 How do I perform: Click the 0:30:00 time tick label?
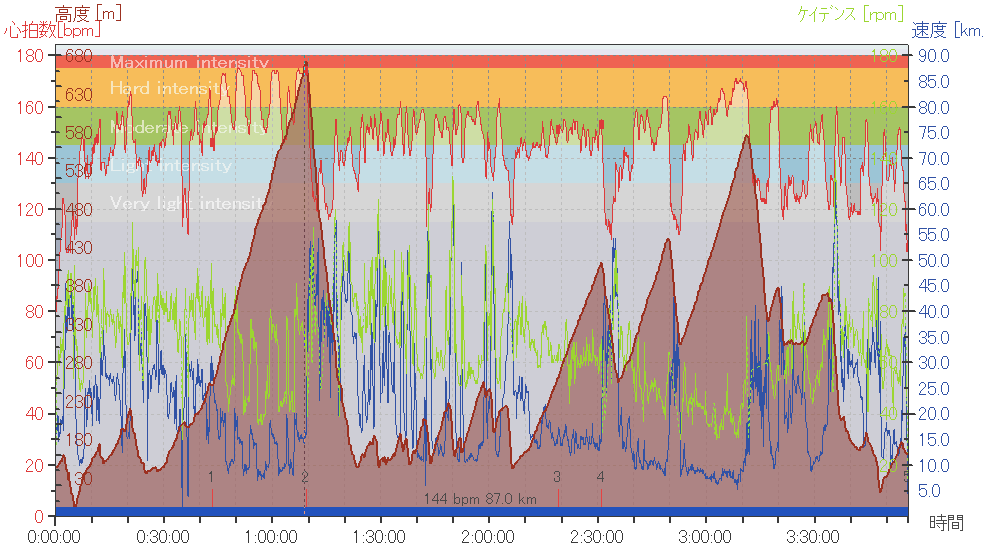pyautogui.click(x=163, y=537)
